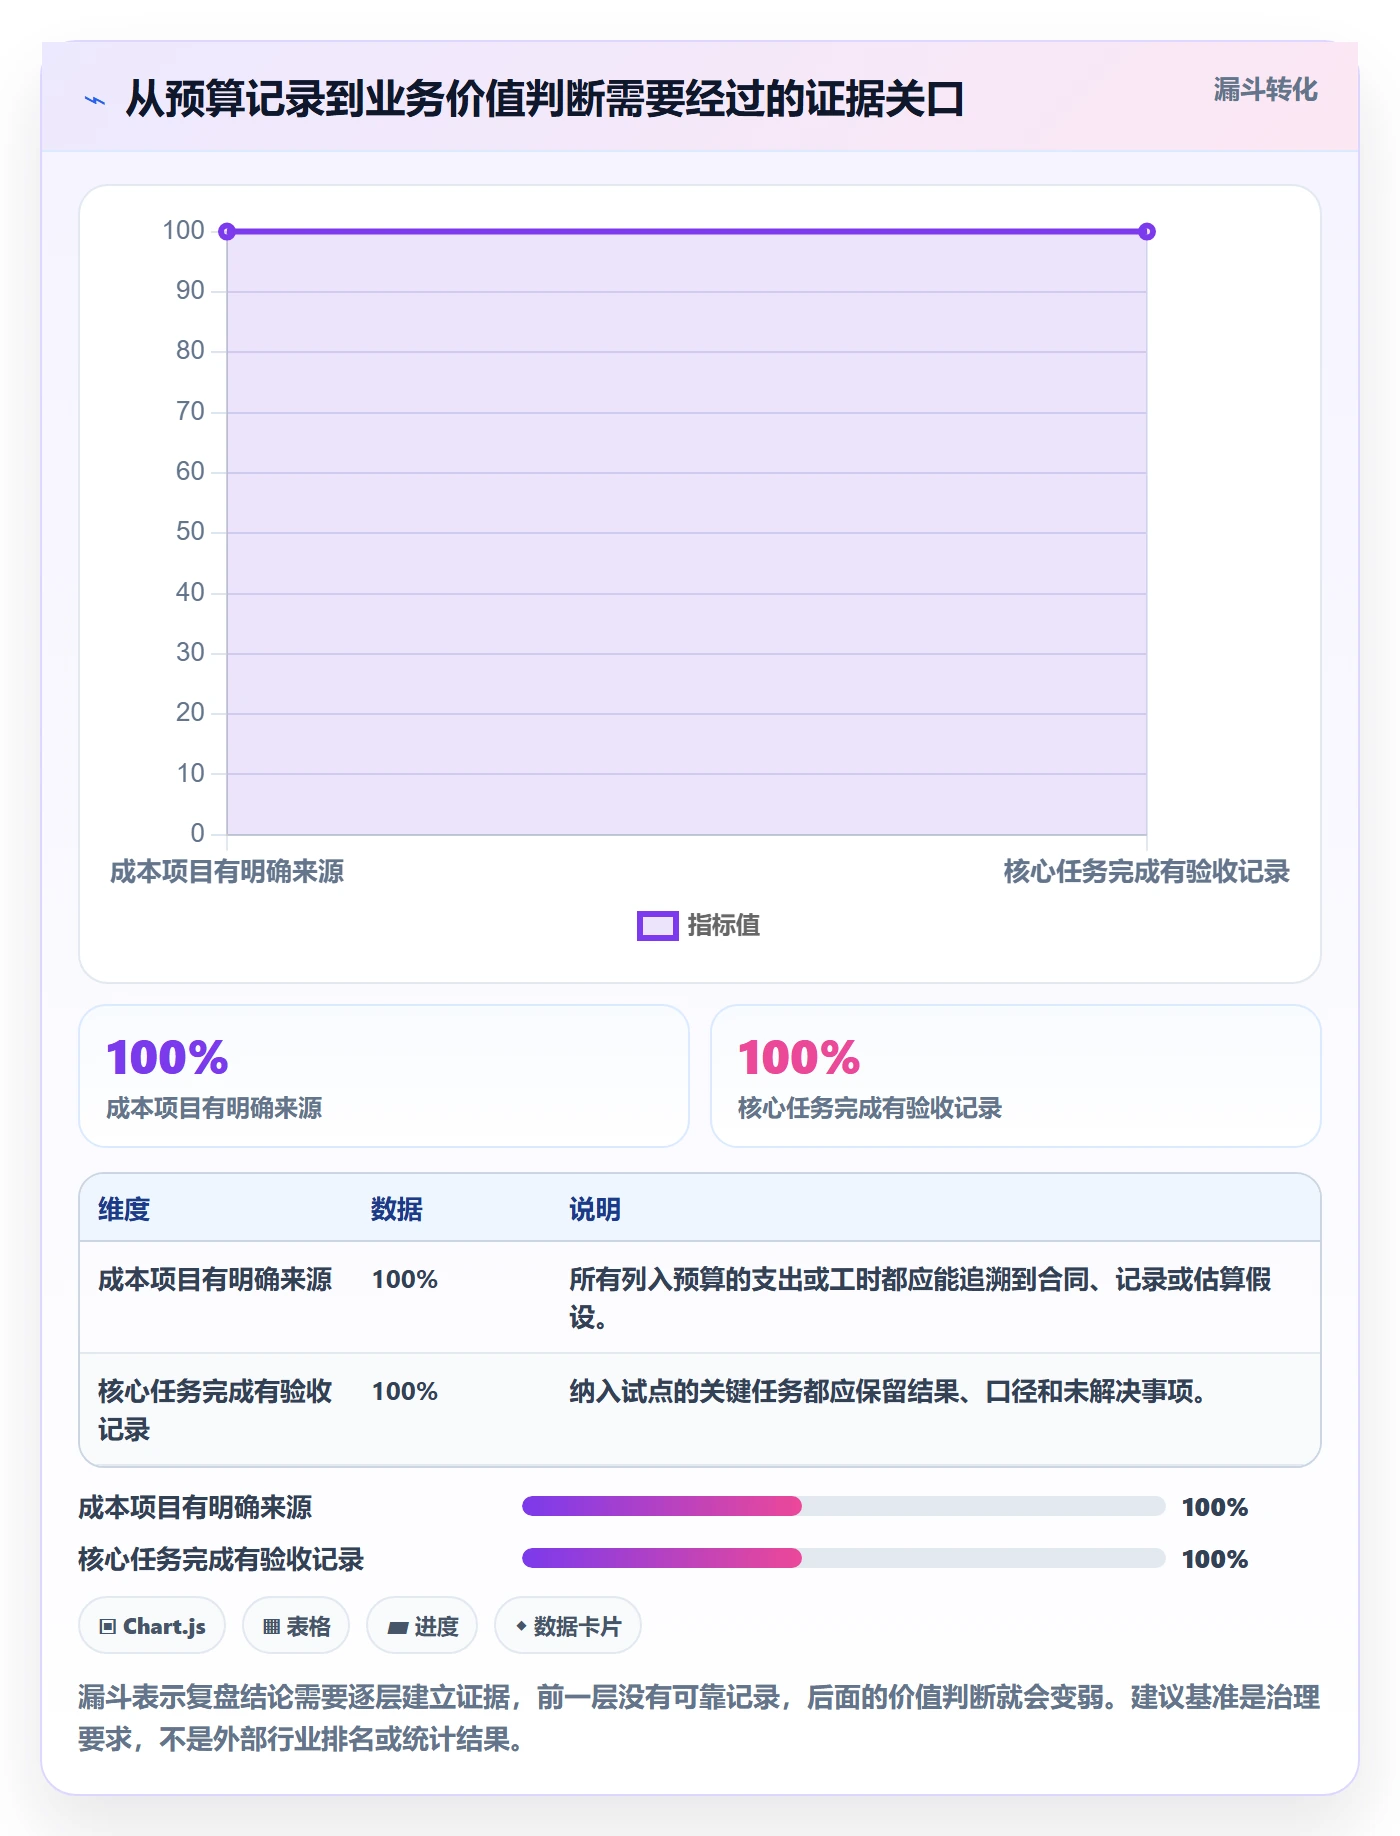Click 100% beside the 核心任务 progress bar

tap(1215, 1559)
